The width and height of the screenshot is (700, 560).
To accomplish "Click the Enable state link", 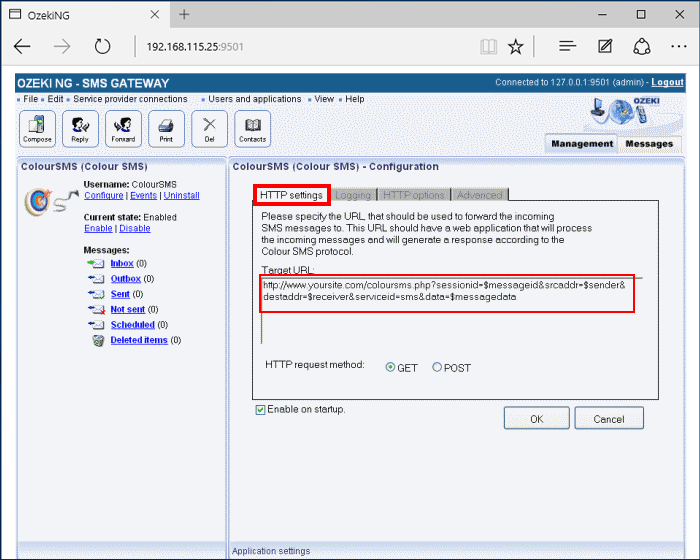I will pyautogui.click(x=98, y=229).
